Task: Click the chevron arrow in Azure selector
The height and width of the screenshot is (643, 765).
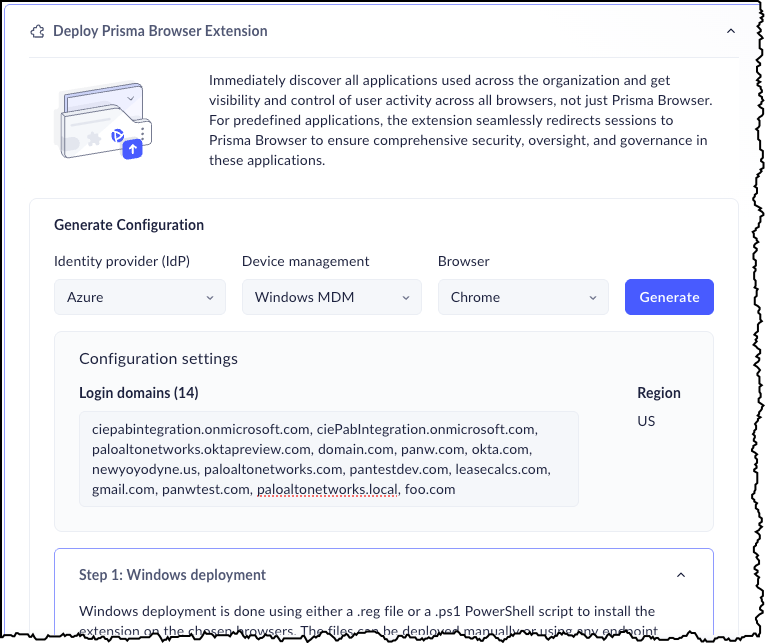Action: click(x=209, y=298)
